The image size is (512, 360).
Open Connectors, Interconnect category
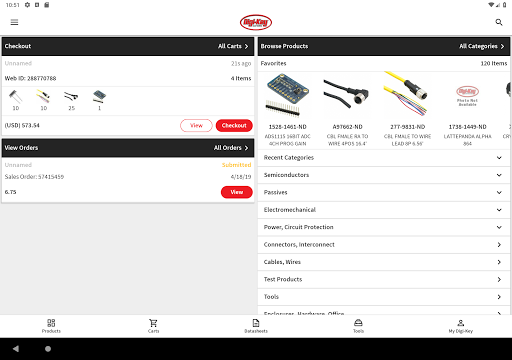click(x=384, y=244)
